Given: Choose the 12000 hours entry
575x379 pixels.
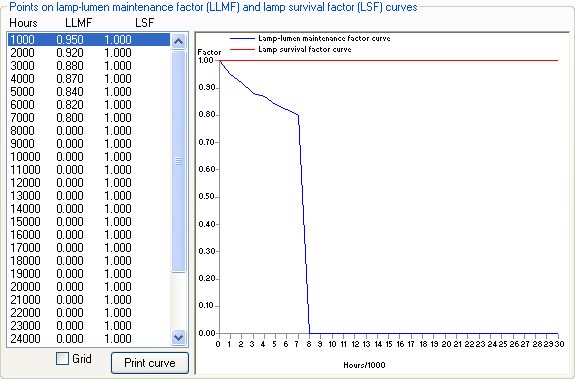Looking at the screenshot, I should pos(89,183).
